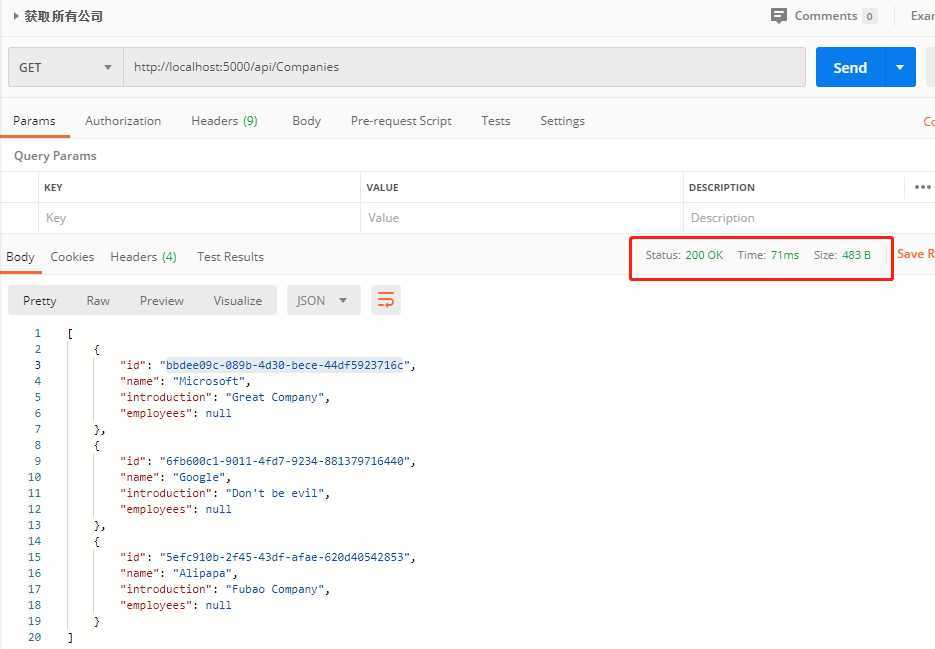
Task: Switch to the Params tab
Action: [34, 121]
